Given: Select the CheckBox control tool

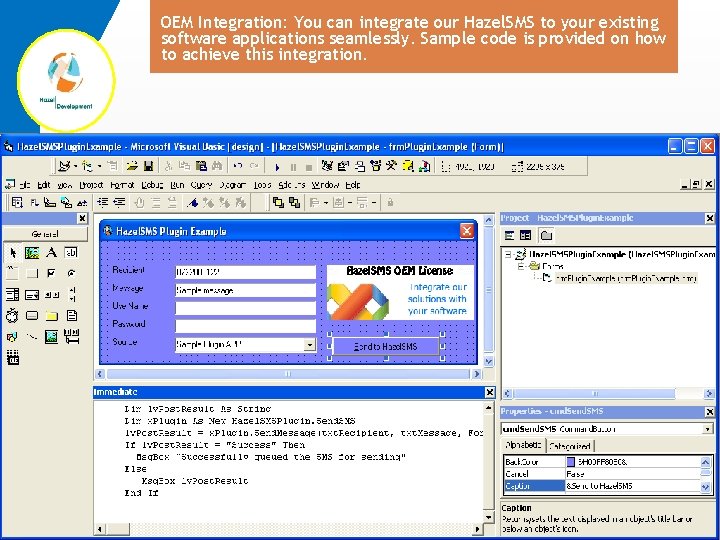Looking at the screenshot, I should [51, 273].
